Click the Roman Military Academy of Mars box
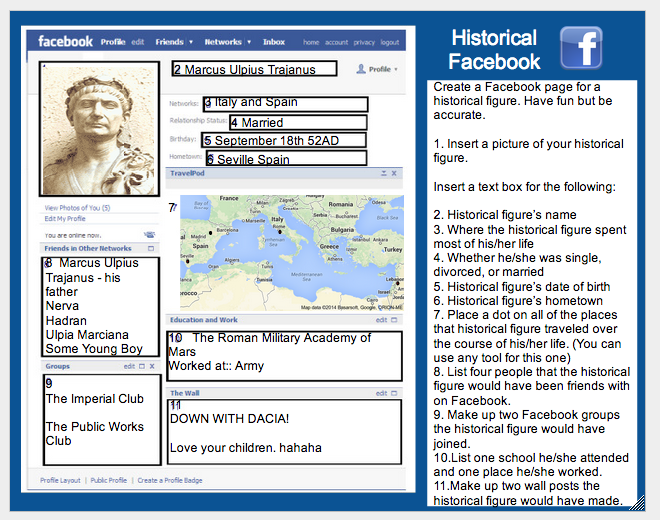Screen dimensions: 660x520 (x=285, y=356)
